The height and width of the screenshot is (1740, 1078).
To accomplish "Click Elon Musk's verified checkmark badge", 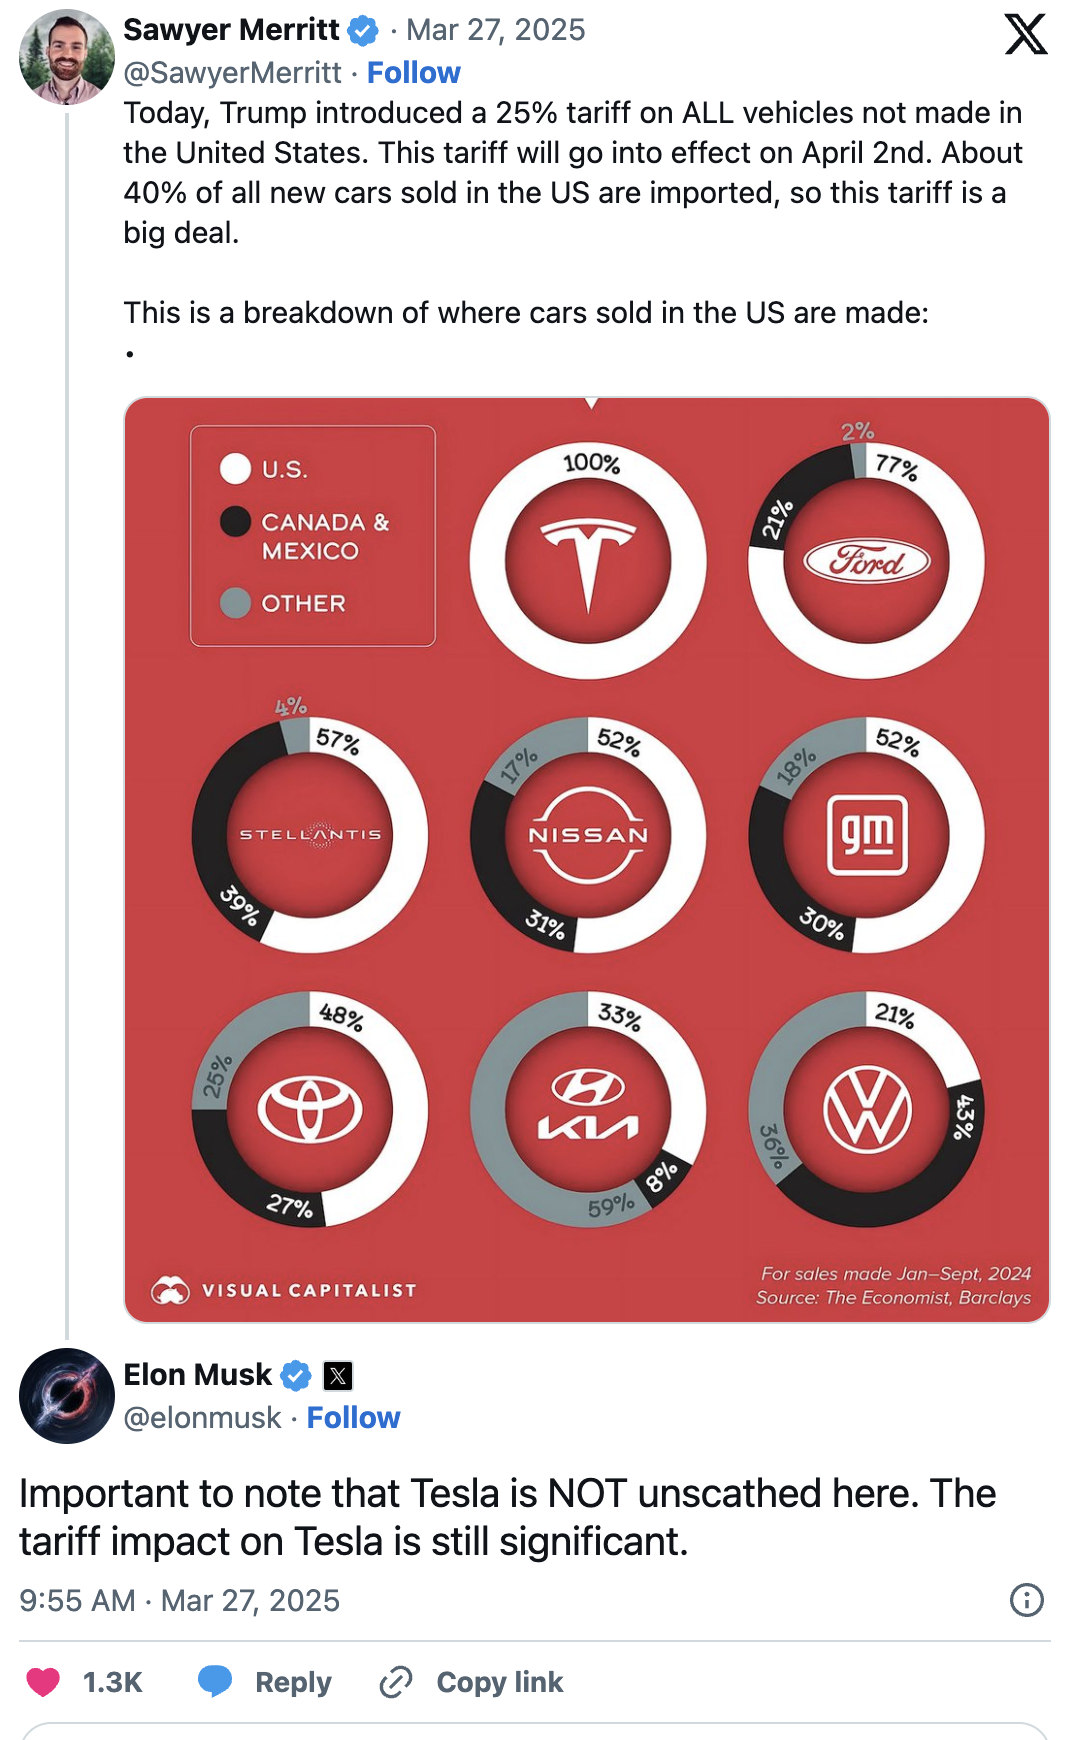I will pyautogui.click(x=296, y=1376).
